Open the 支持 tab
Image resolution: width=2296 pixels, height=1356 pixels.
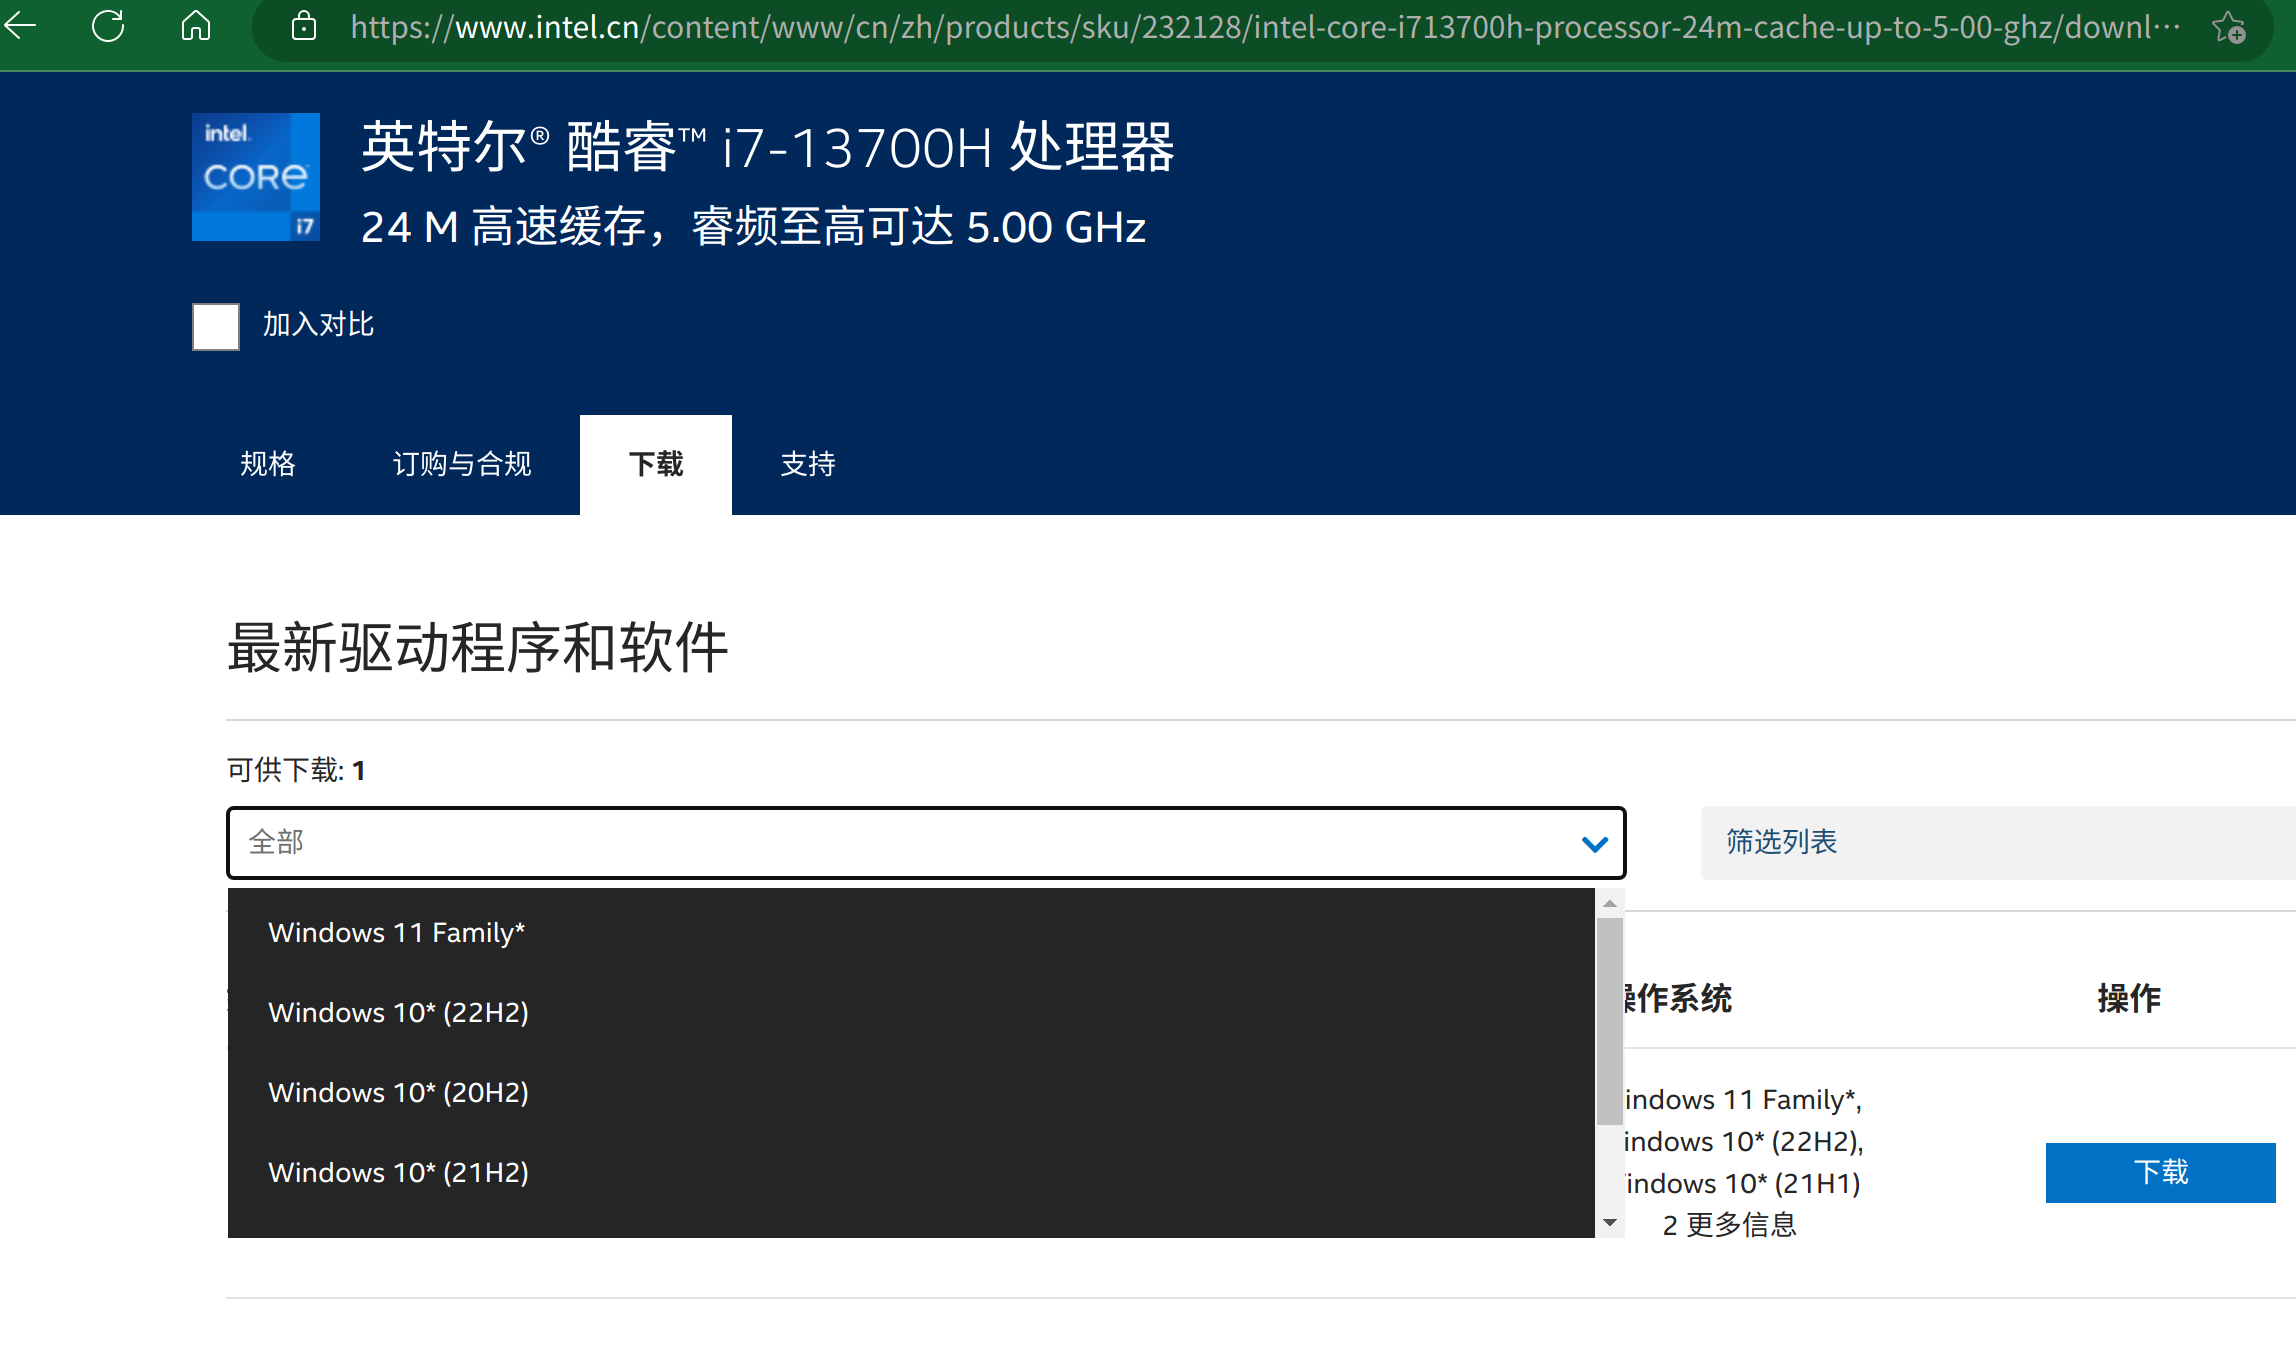tap(808, 464)
